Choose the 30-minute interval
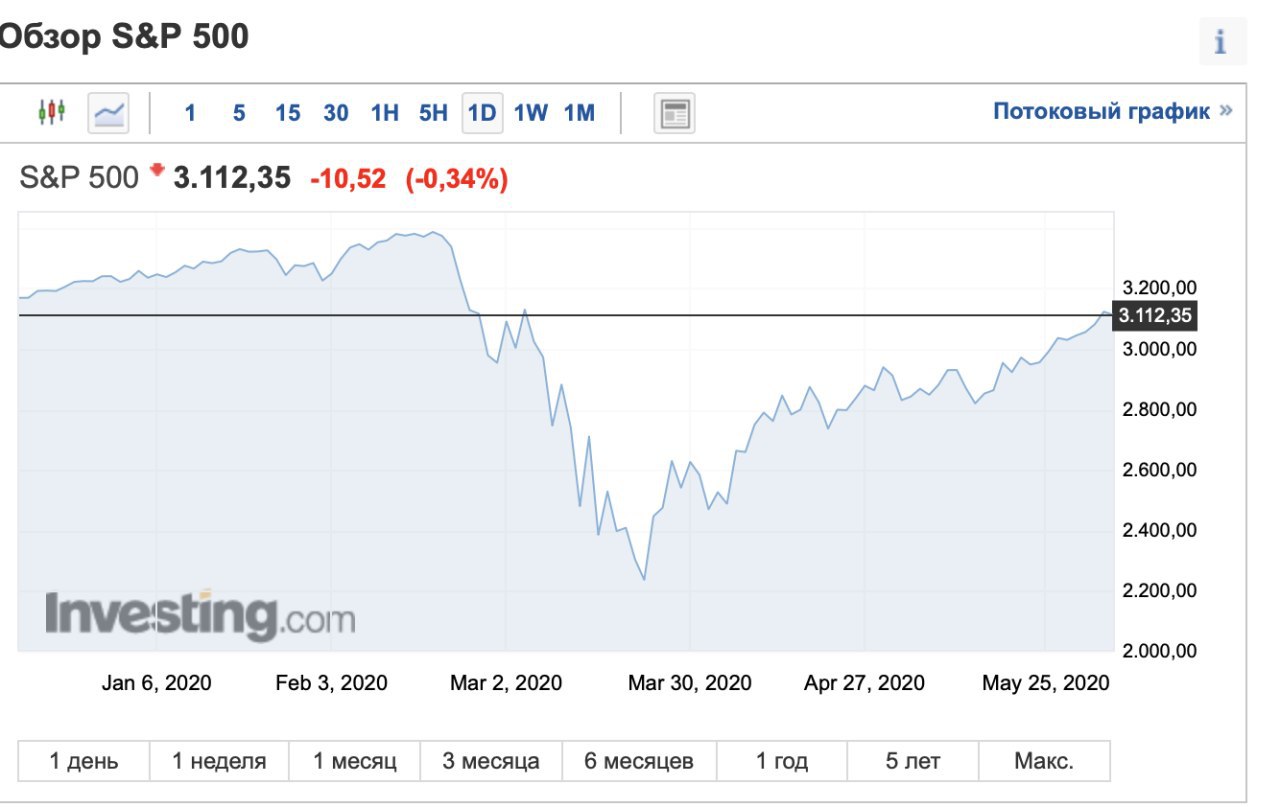The width and height of the screenshot is (1280, 807). pos(336,113)
